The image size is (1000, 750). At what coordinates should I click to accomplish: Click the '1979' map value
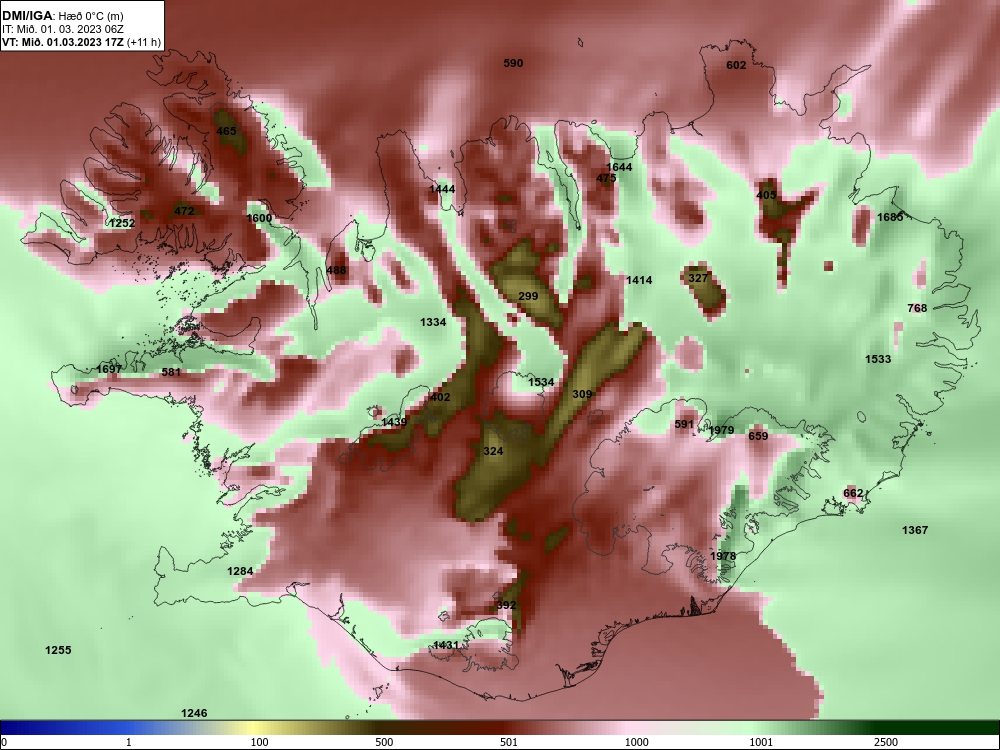point(721,430)
